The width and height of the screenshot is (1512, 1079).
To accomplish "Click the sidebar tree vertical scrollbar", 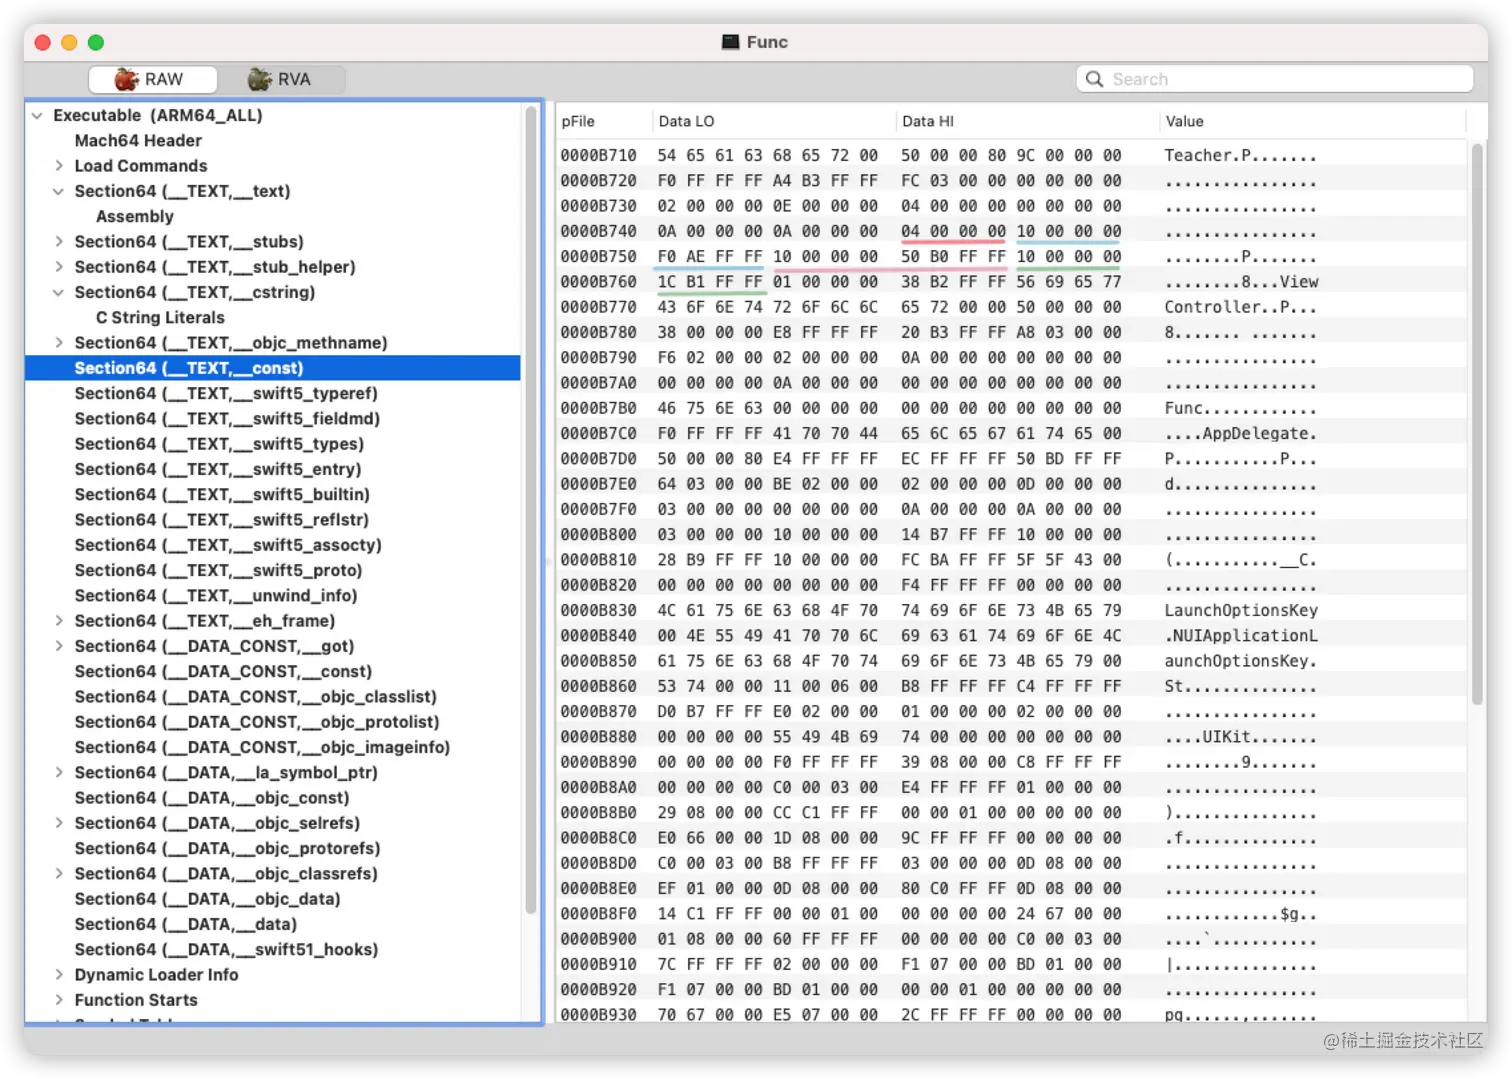I will point(531,510).
